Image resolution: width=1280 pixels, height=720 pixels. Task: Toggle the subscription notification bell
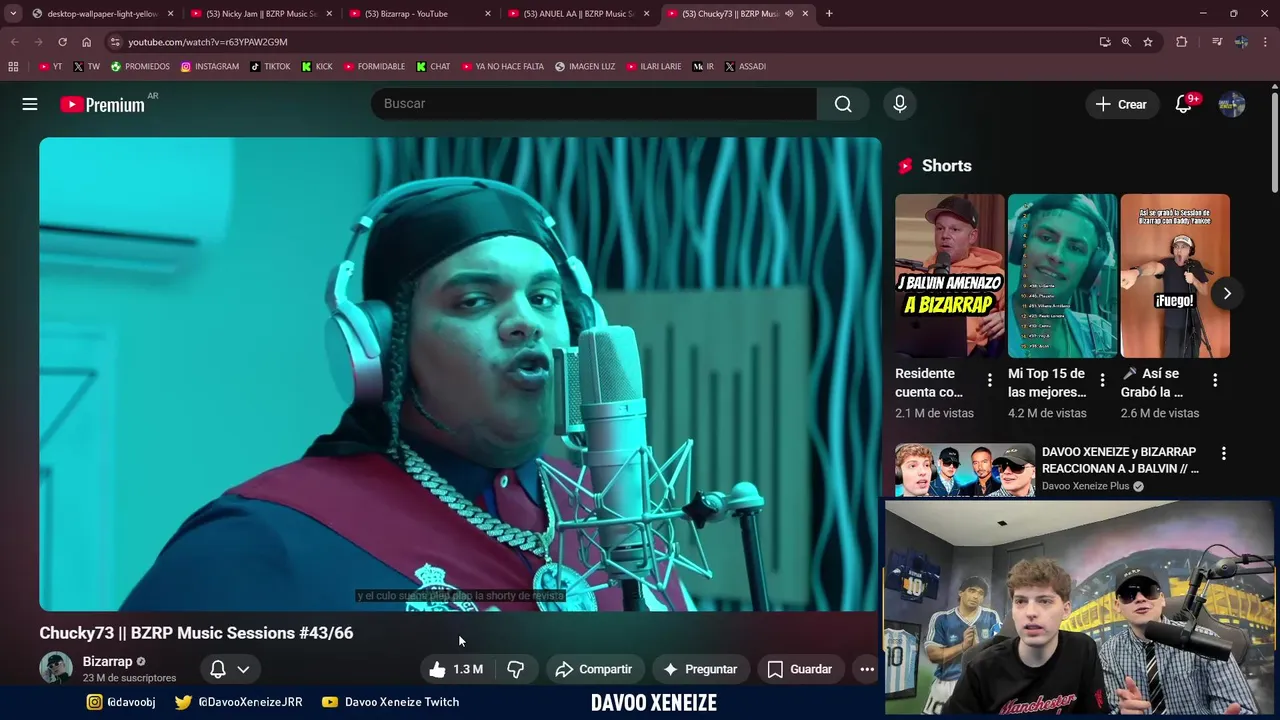click(x=217, y=669)
